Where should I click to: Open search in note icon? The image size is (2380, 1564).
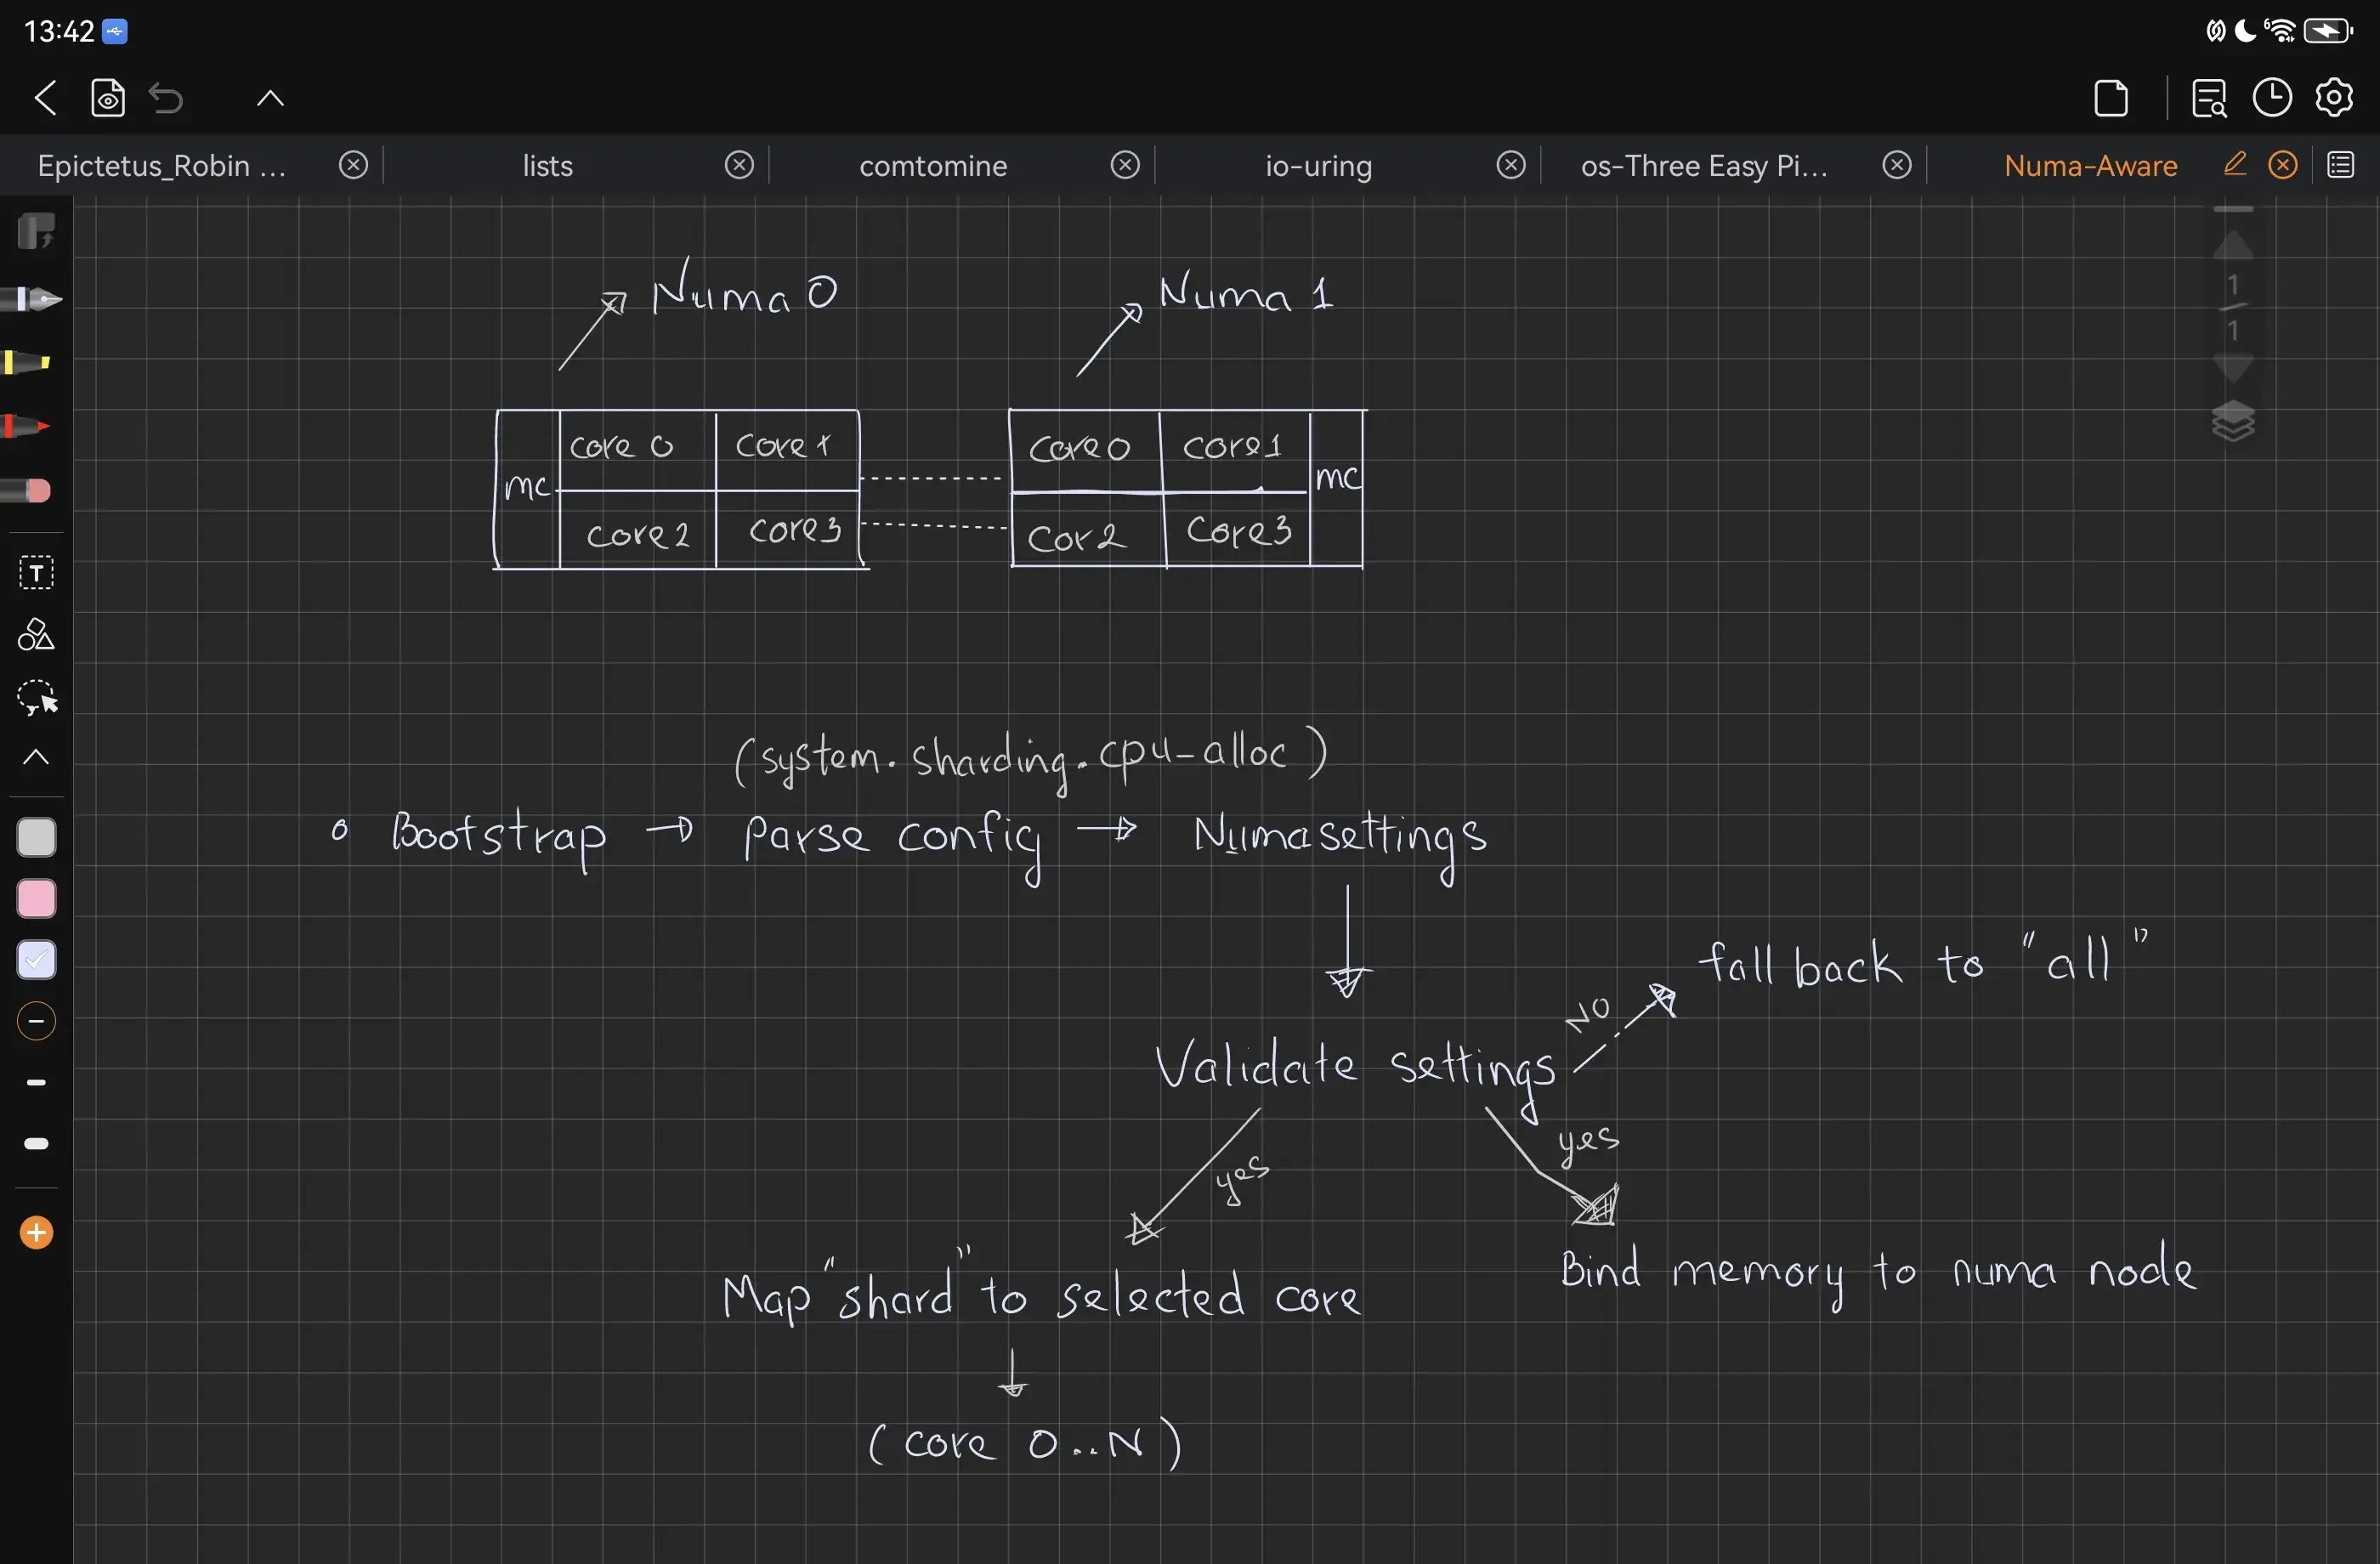click(2208, 98)
